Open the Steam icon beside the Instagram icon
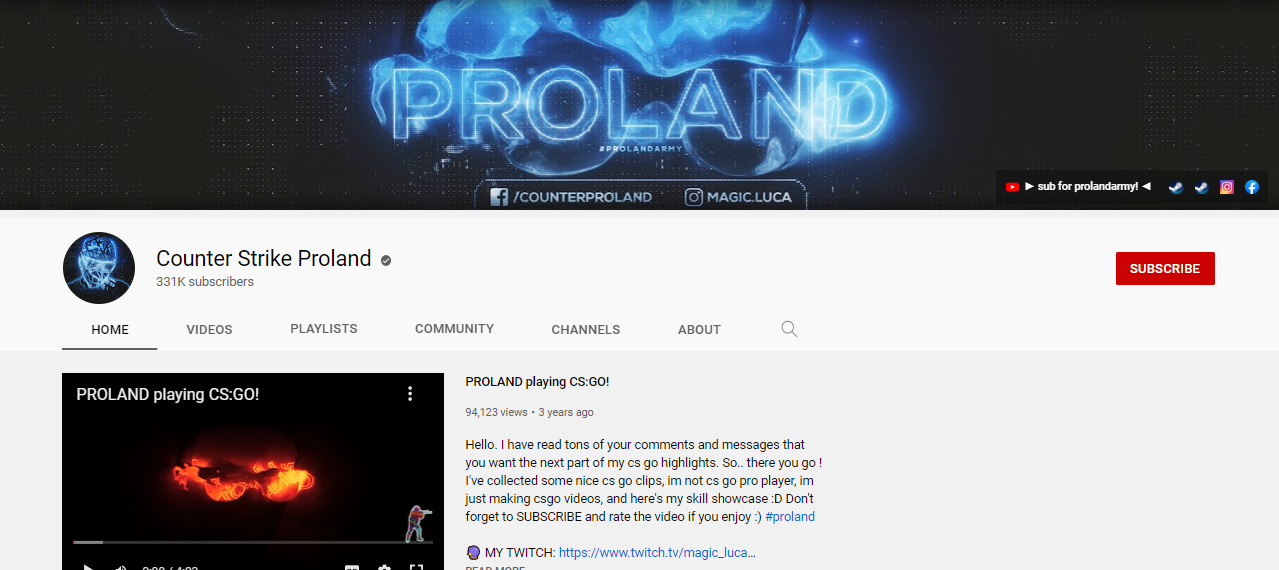 [1202, 187]
